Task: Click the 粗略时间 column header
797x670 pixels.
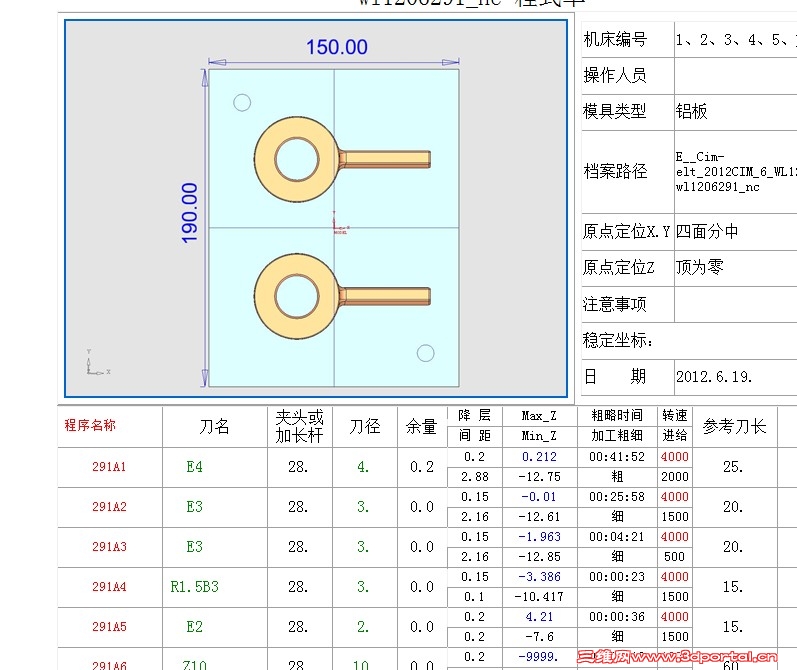Action: tap(617, 416)
